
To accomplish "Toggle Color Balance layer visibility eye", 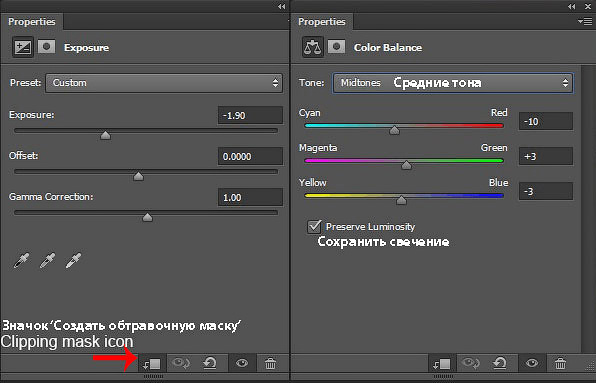I will point(532,364).
